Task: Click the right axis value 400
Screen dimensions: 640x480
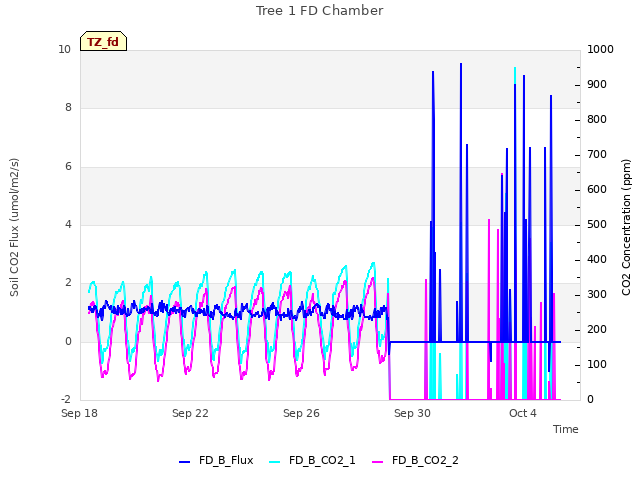Action: click(597, 259)
